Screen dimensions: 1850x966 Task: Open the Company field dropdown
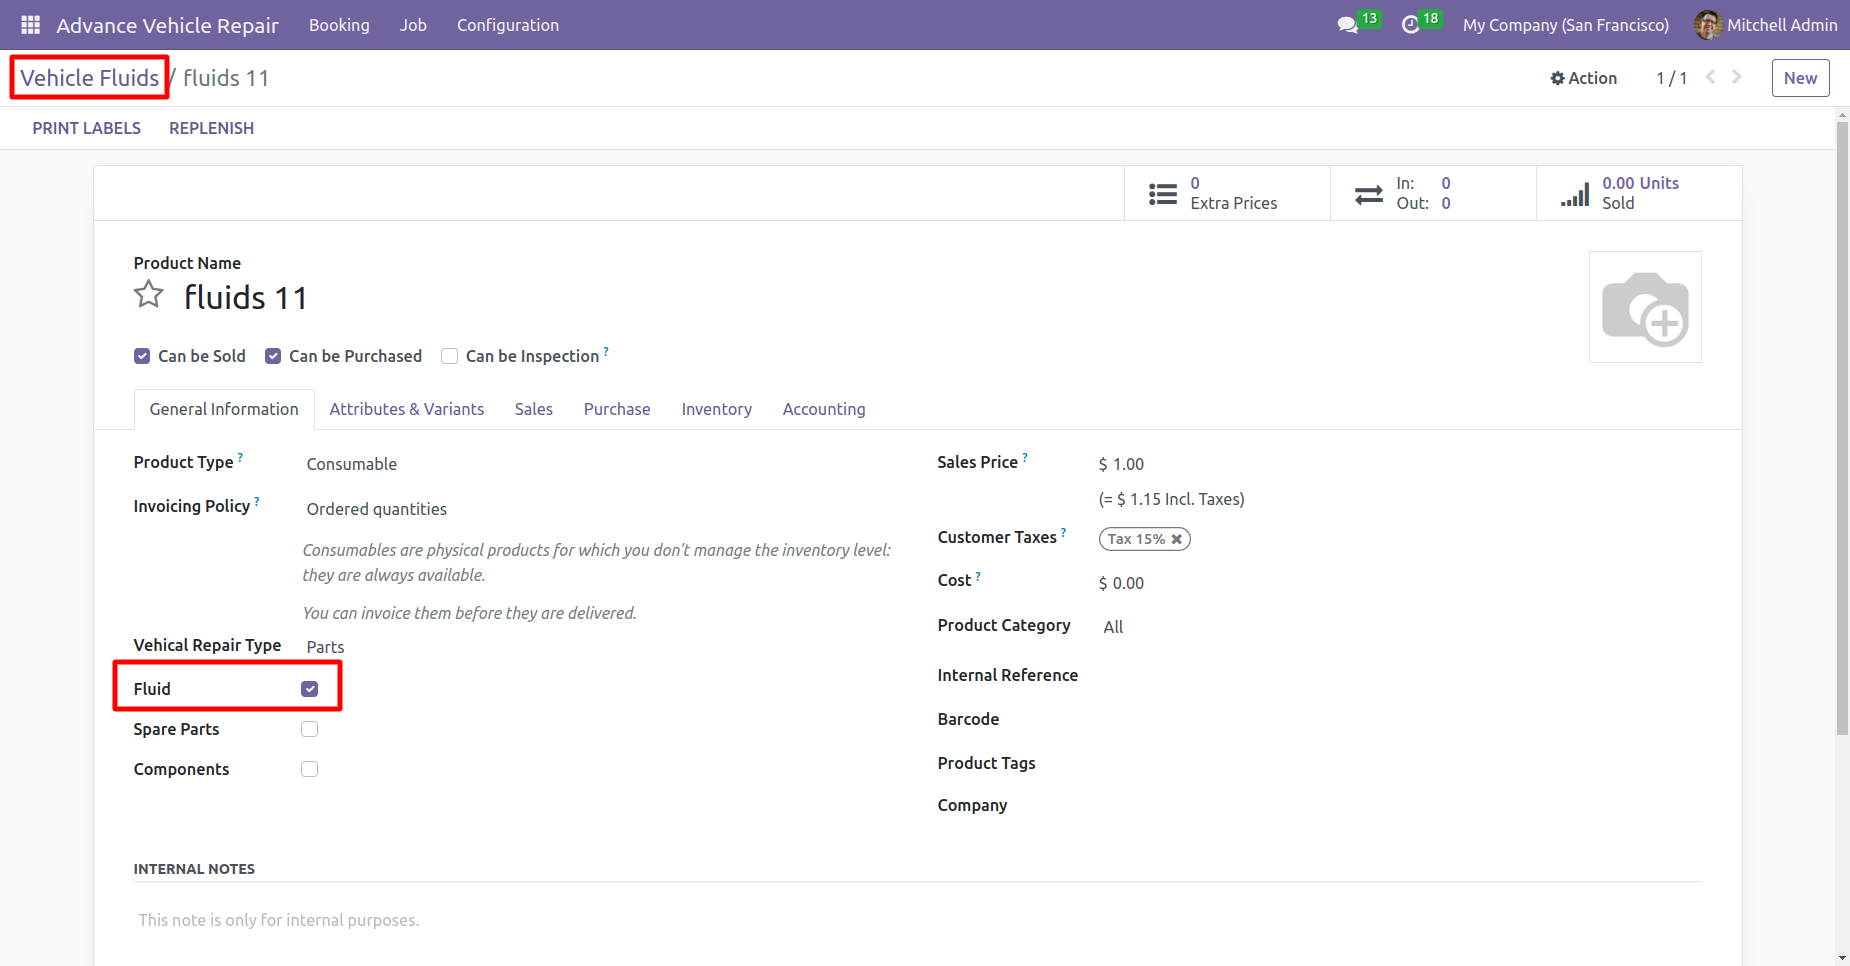1400,806
